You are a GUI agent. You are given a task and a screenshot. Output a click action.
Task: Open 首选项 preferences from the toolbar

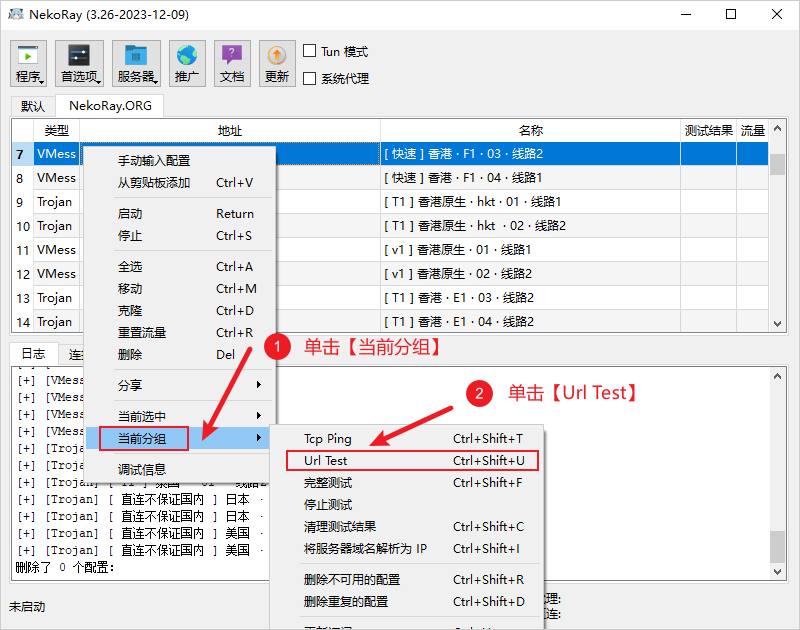(80, 62)
